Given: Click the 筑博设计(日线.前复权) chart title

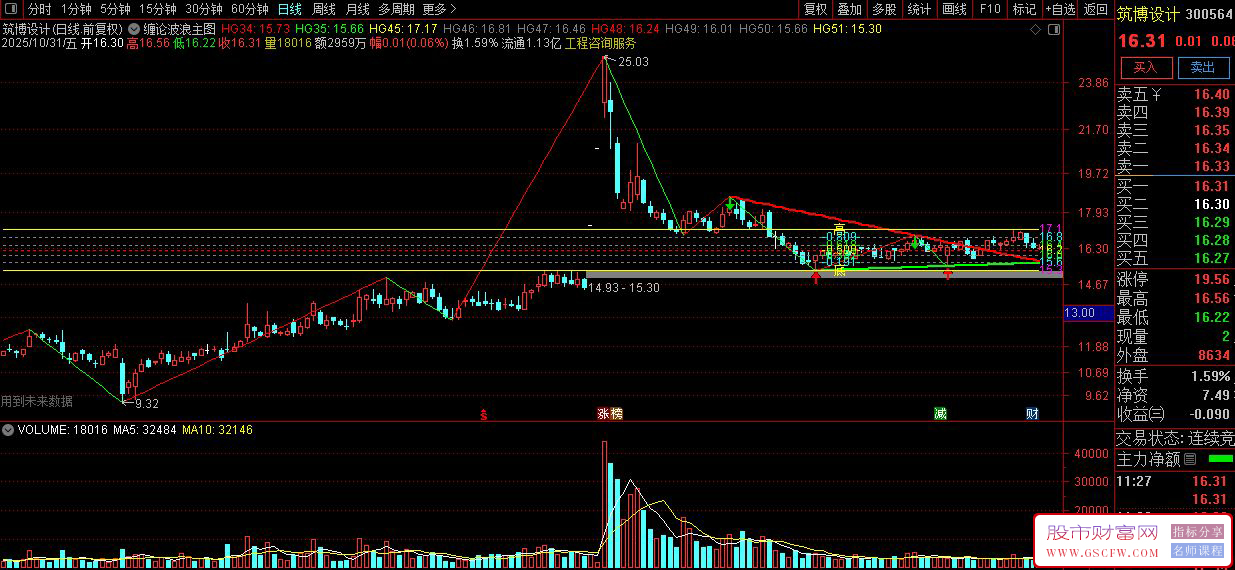Looking at the screenshot, I should coord(62,29).
